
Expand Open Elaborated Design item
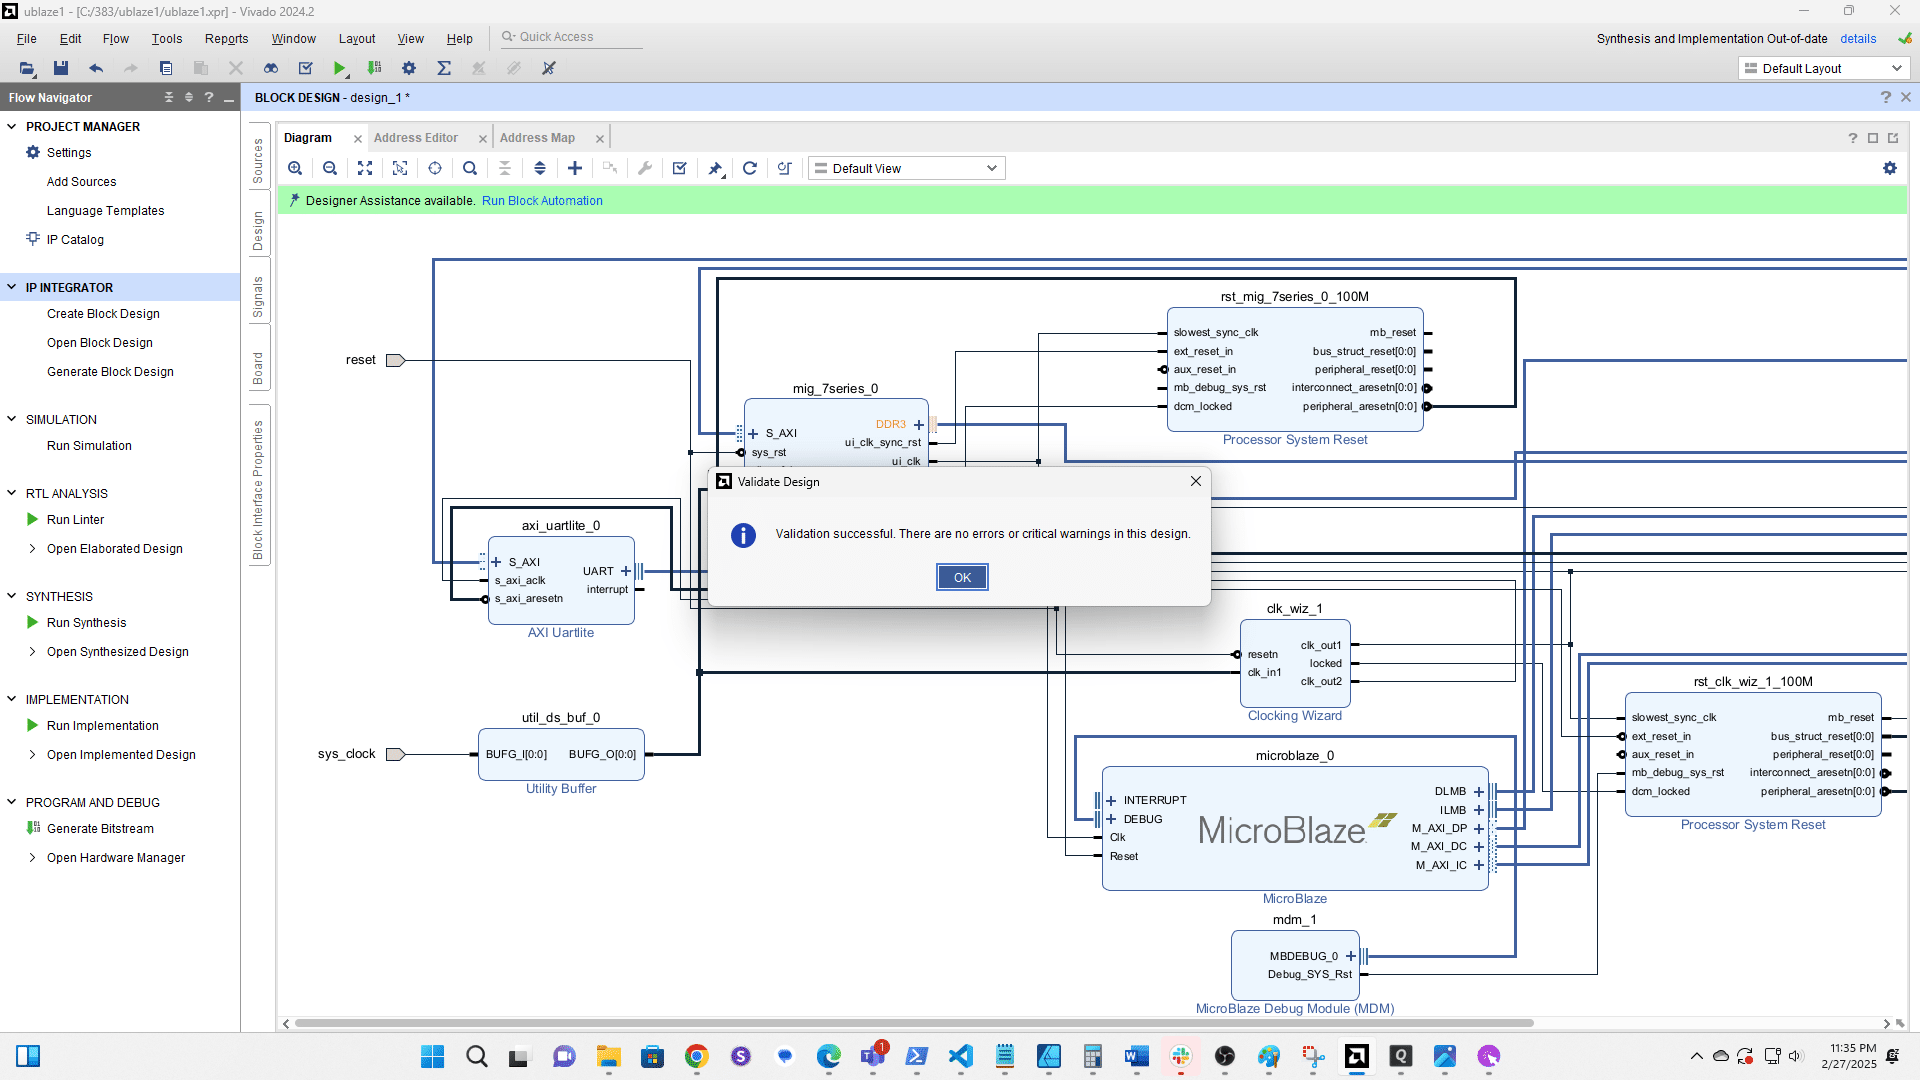(32, 549)
